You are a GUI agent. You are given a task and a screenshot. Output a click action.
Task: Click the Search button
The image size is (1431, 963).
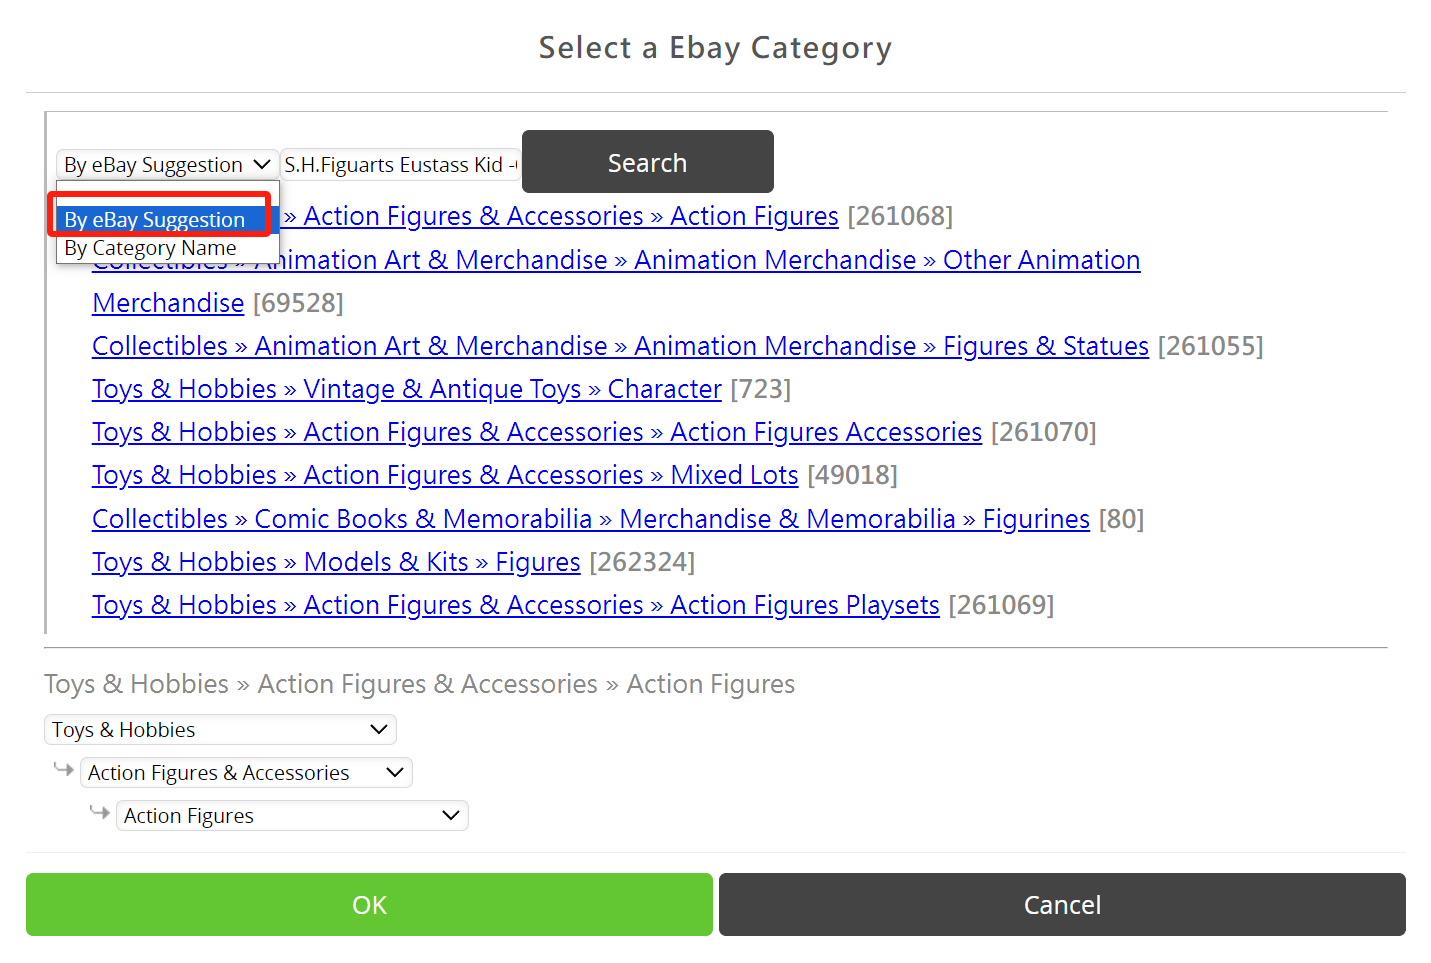tap(647, 162)
